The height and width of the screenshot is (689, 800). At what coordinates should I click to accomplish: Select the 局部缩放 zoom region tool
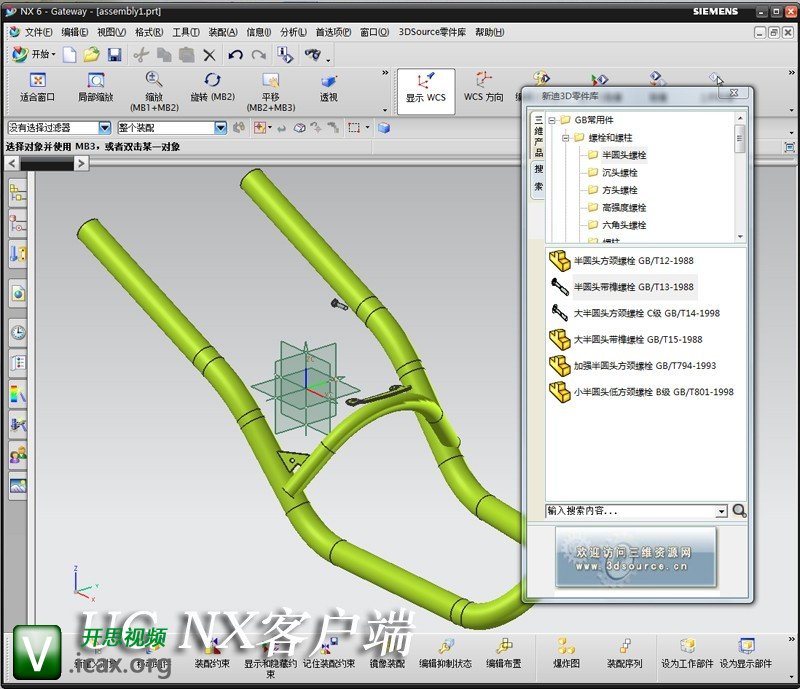(95, 87)
